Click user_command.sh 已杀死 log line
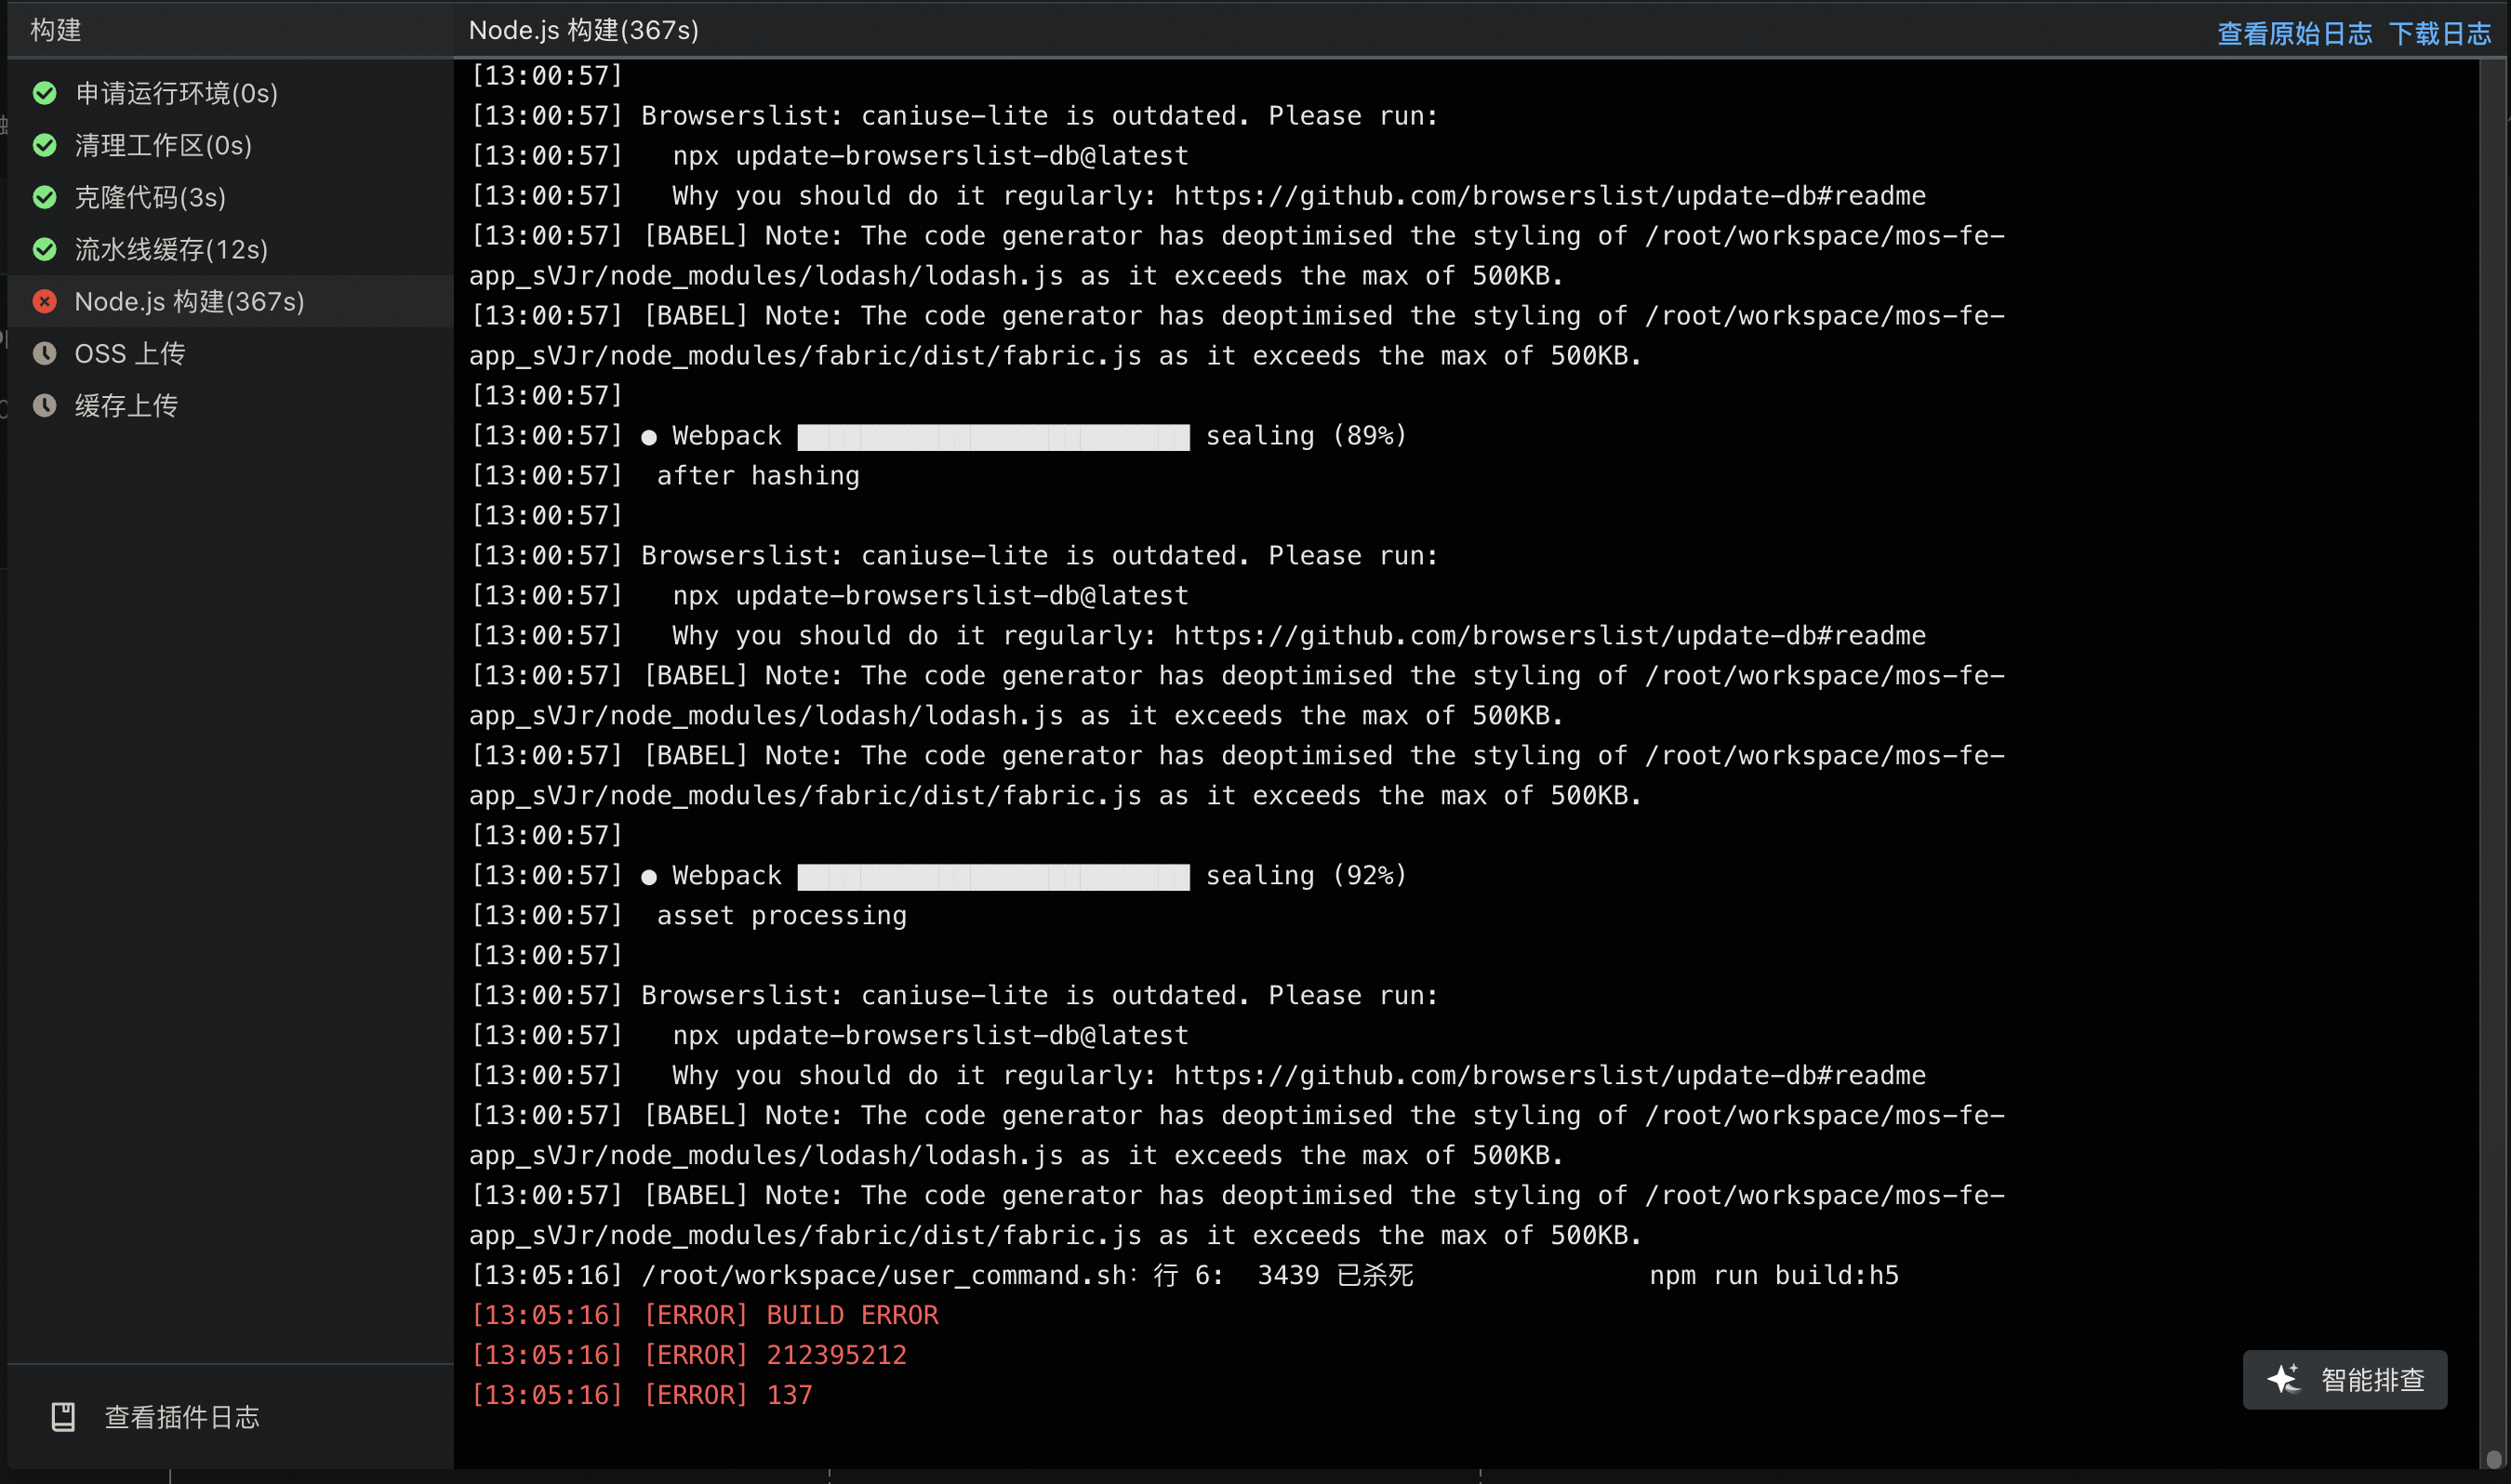This screenshot has height=1484, width=2511. click(1185, 1275)
